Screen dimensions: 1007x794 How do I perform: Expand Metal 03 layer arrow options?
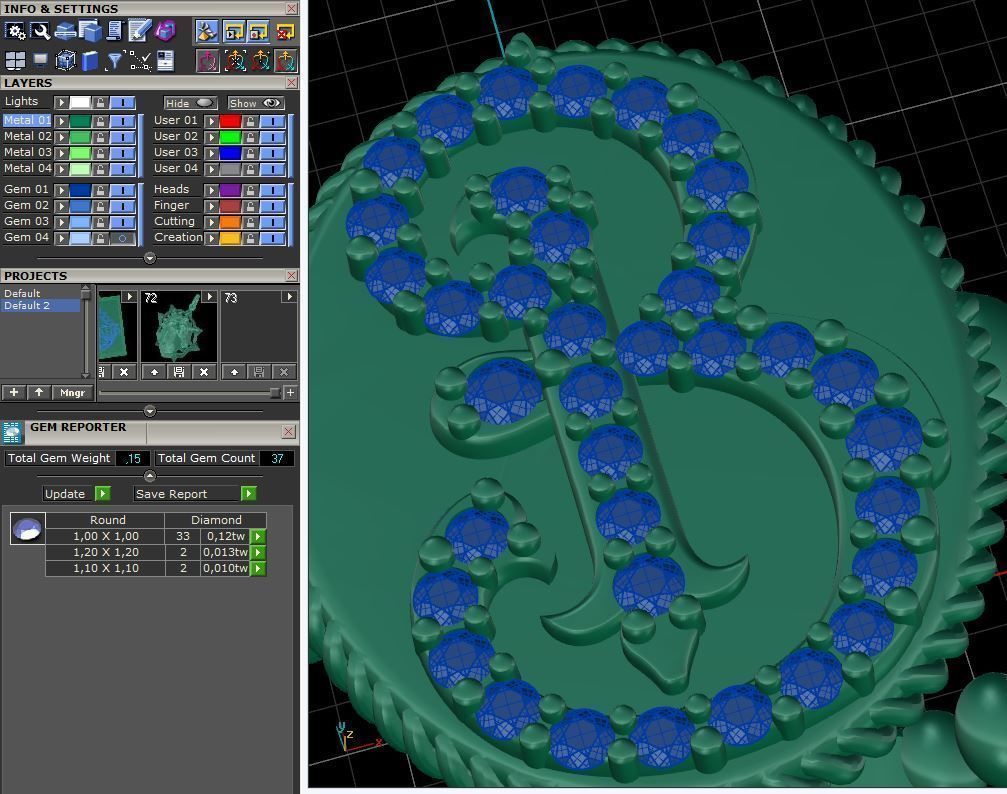[62, 153]
